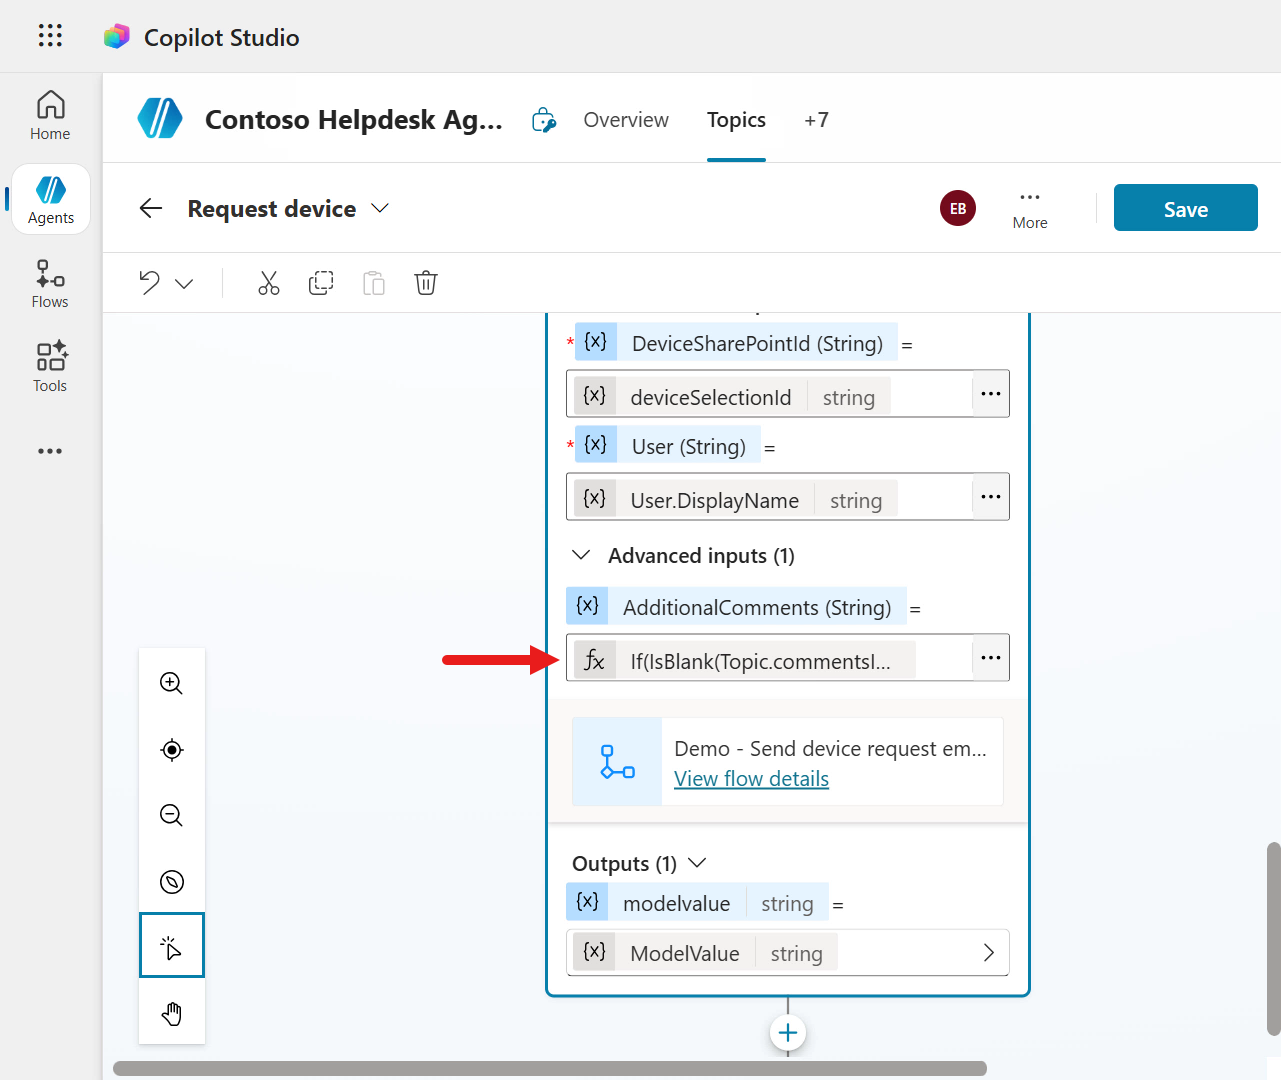The height and width of the screenshot is (1080, 1281).
Task: Open the Request device topic dropdown
Action: 379,208
